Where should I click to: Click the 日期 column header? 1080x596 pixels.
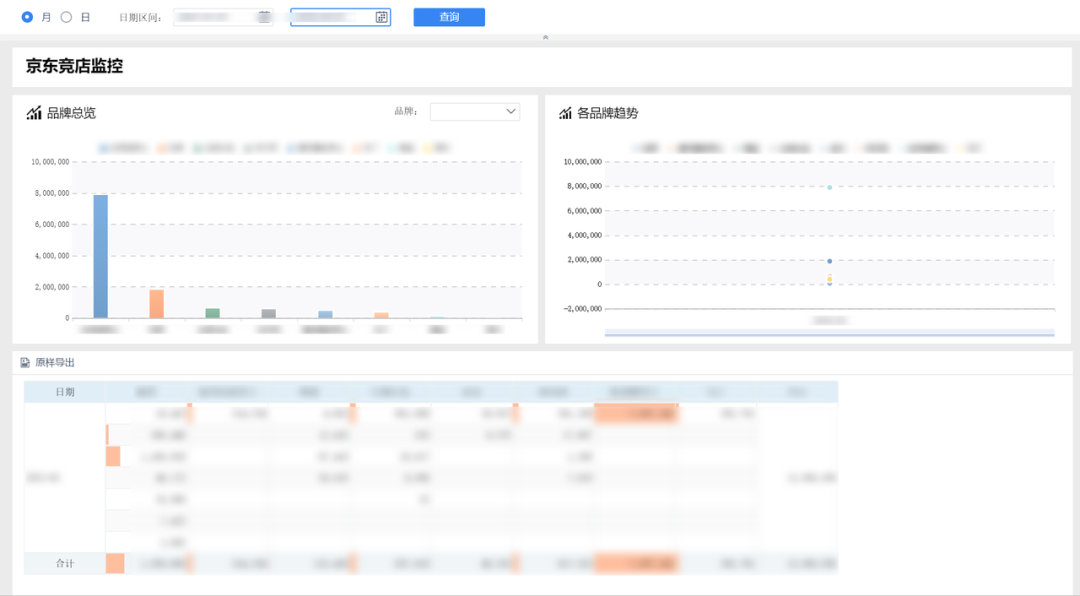click(x=65, y=391)
